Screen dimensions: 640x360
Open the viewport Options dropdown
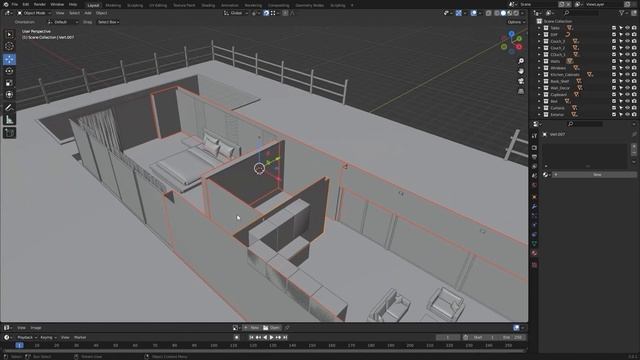tap(516, 22)
